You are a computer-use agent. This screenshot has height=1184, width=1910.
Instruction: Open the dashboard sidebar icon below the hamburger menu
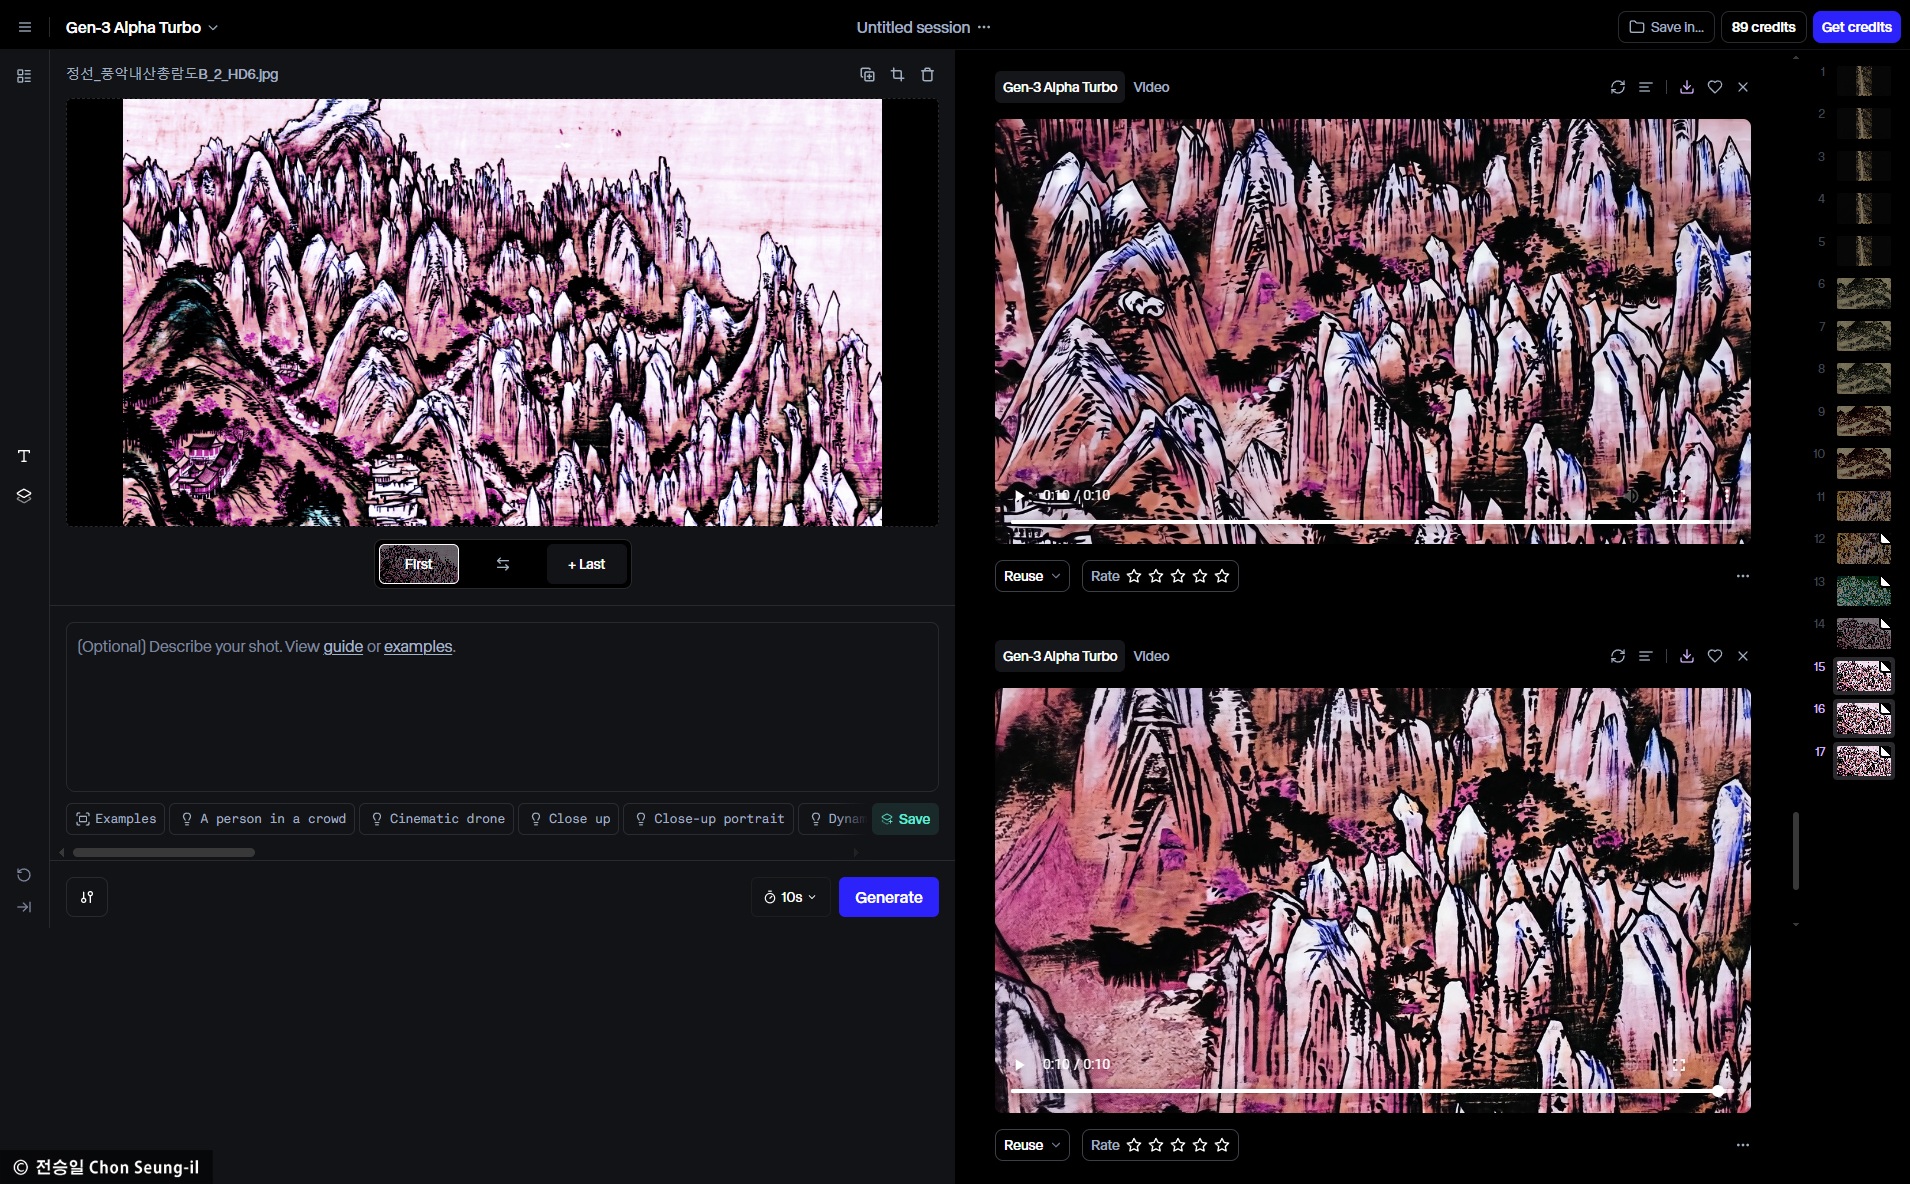tap(24, 76)
